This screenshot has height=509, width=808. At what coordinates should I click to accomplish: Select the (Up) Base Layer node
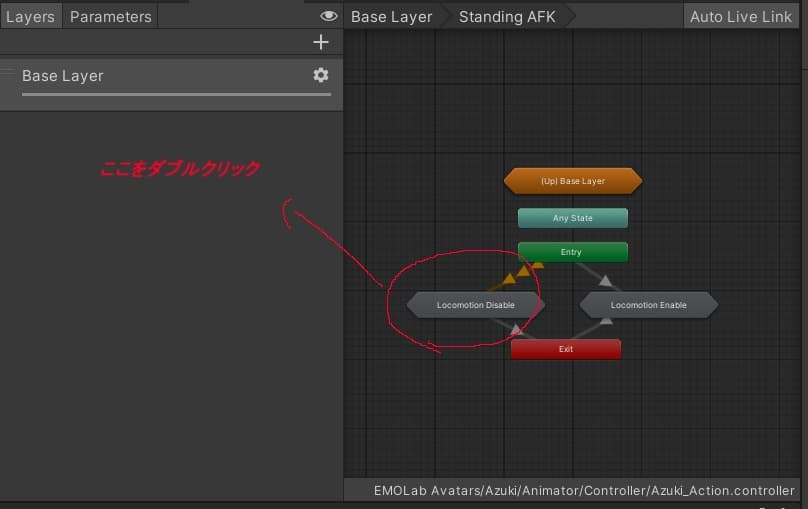(572, 181)
